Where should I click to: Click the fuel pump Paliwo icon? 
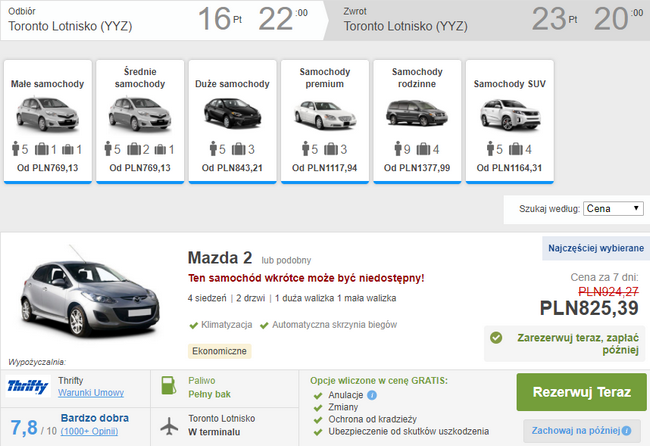click(x=169, y=385)
